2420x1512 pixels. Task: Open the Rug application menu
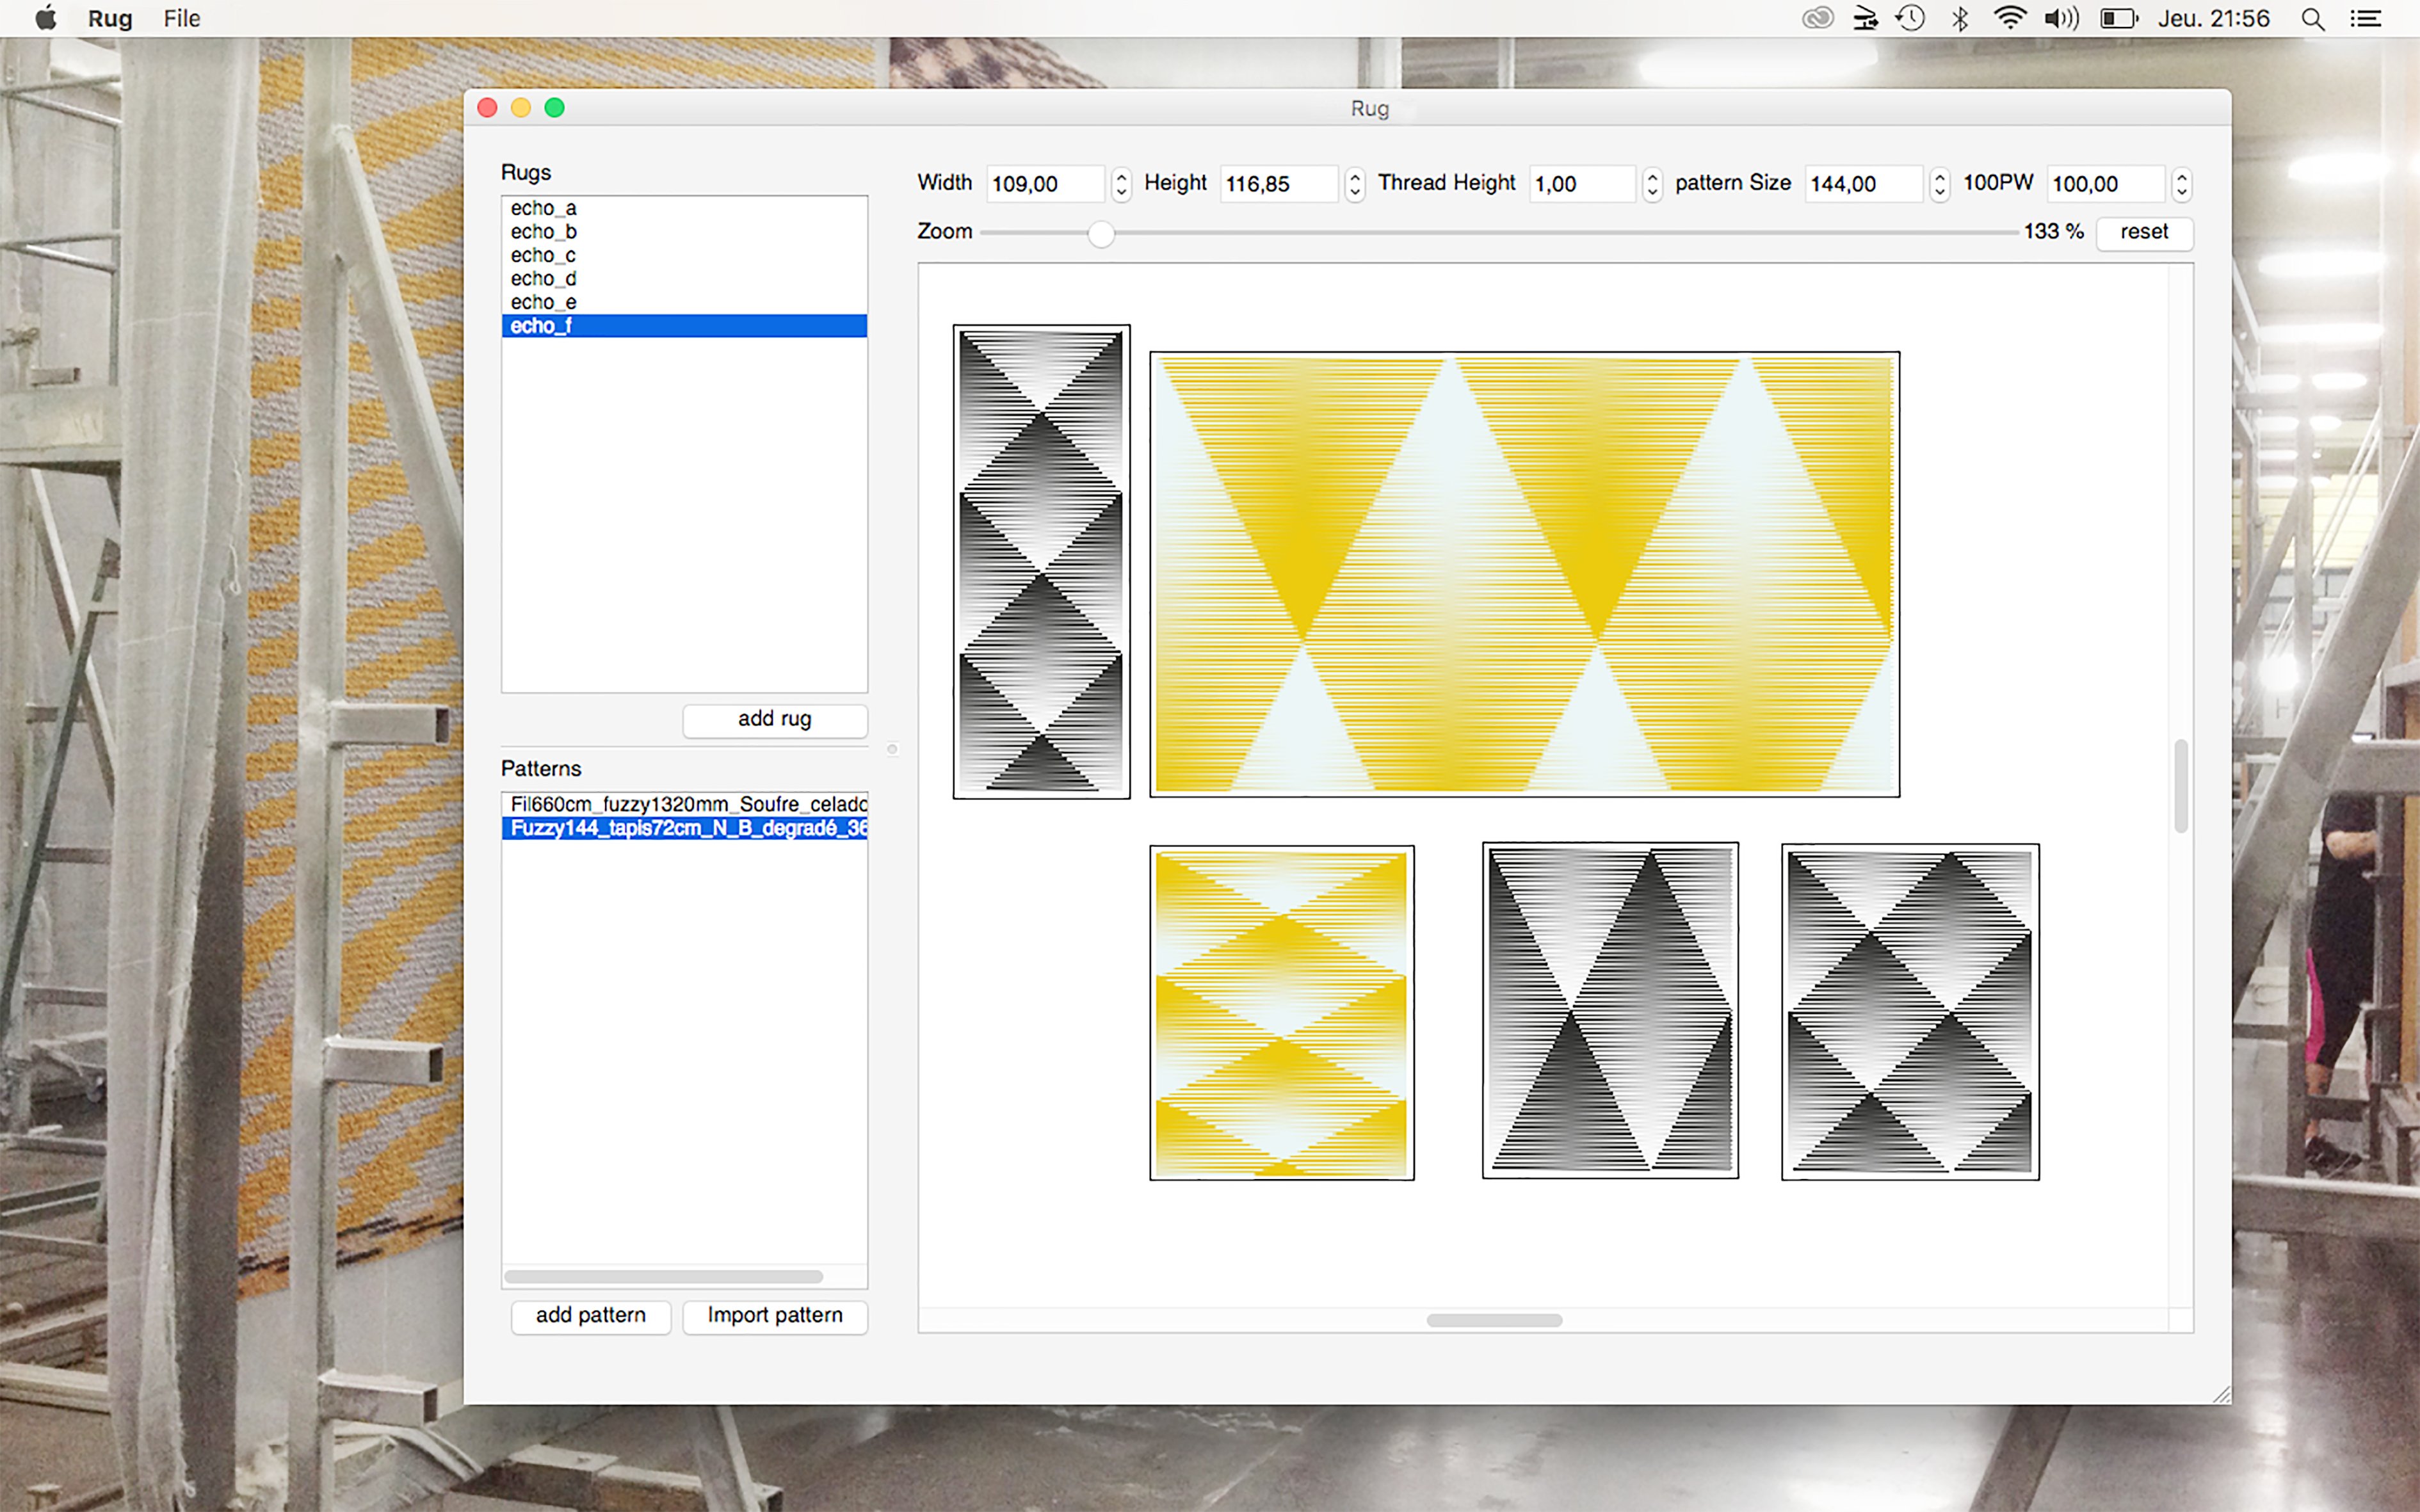coord(110,19)
